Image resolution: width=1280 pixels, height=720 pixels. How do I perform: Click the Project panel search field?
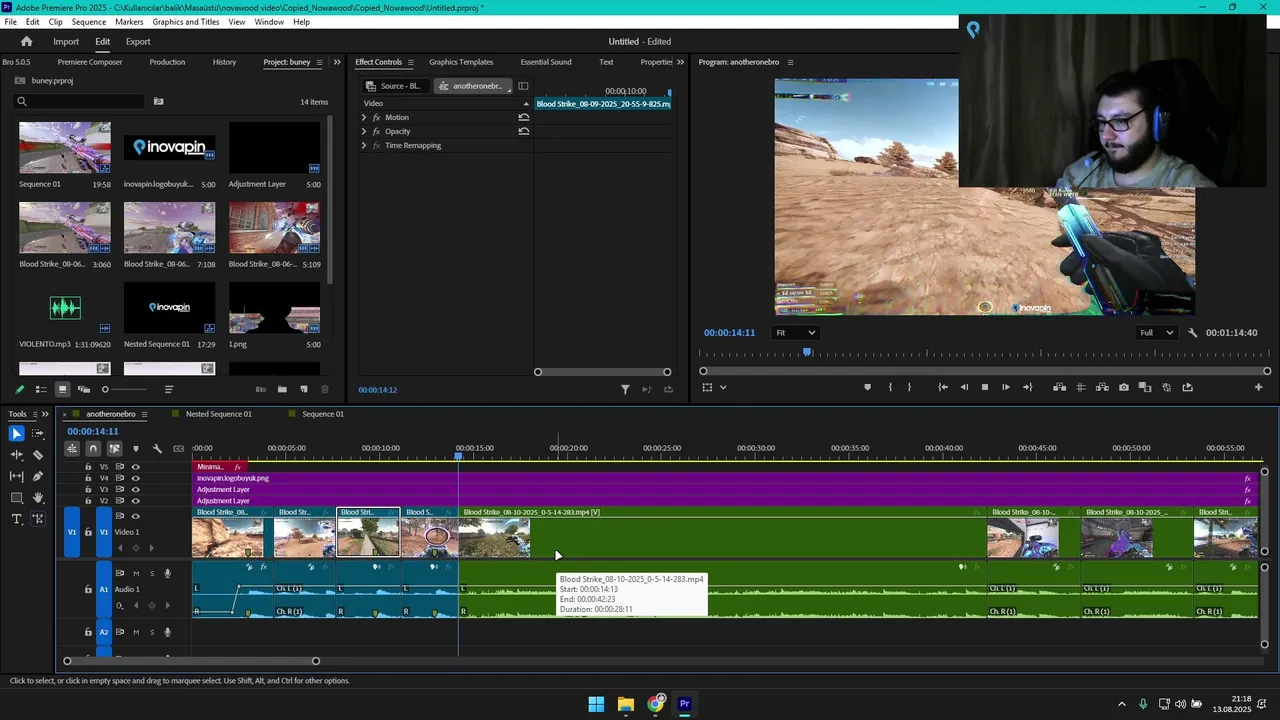[80, 101]
